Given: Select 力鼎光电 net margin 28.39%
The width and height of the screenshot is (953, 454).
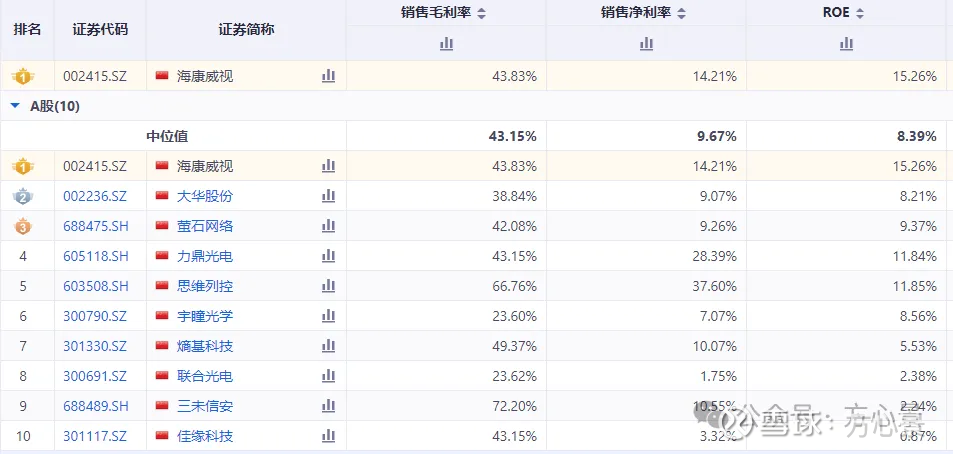Looking at the screenshot, I should coord(714,256).
